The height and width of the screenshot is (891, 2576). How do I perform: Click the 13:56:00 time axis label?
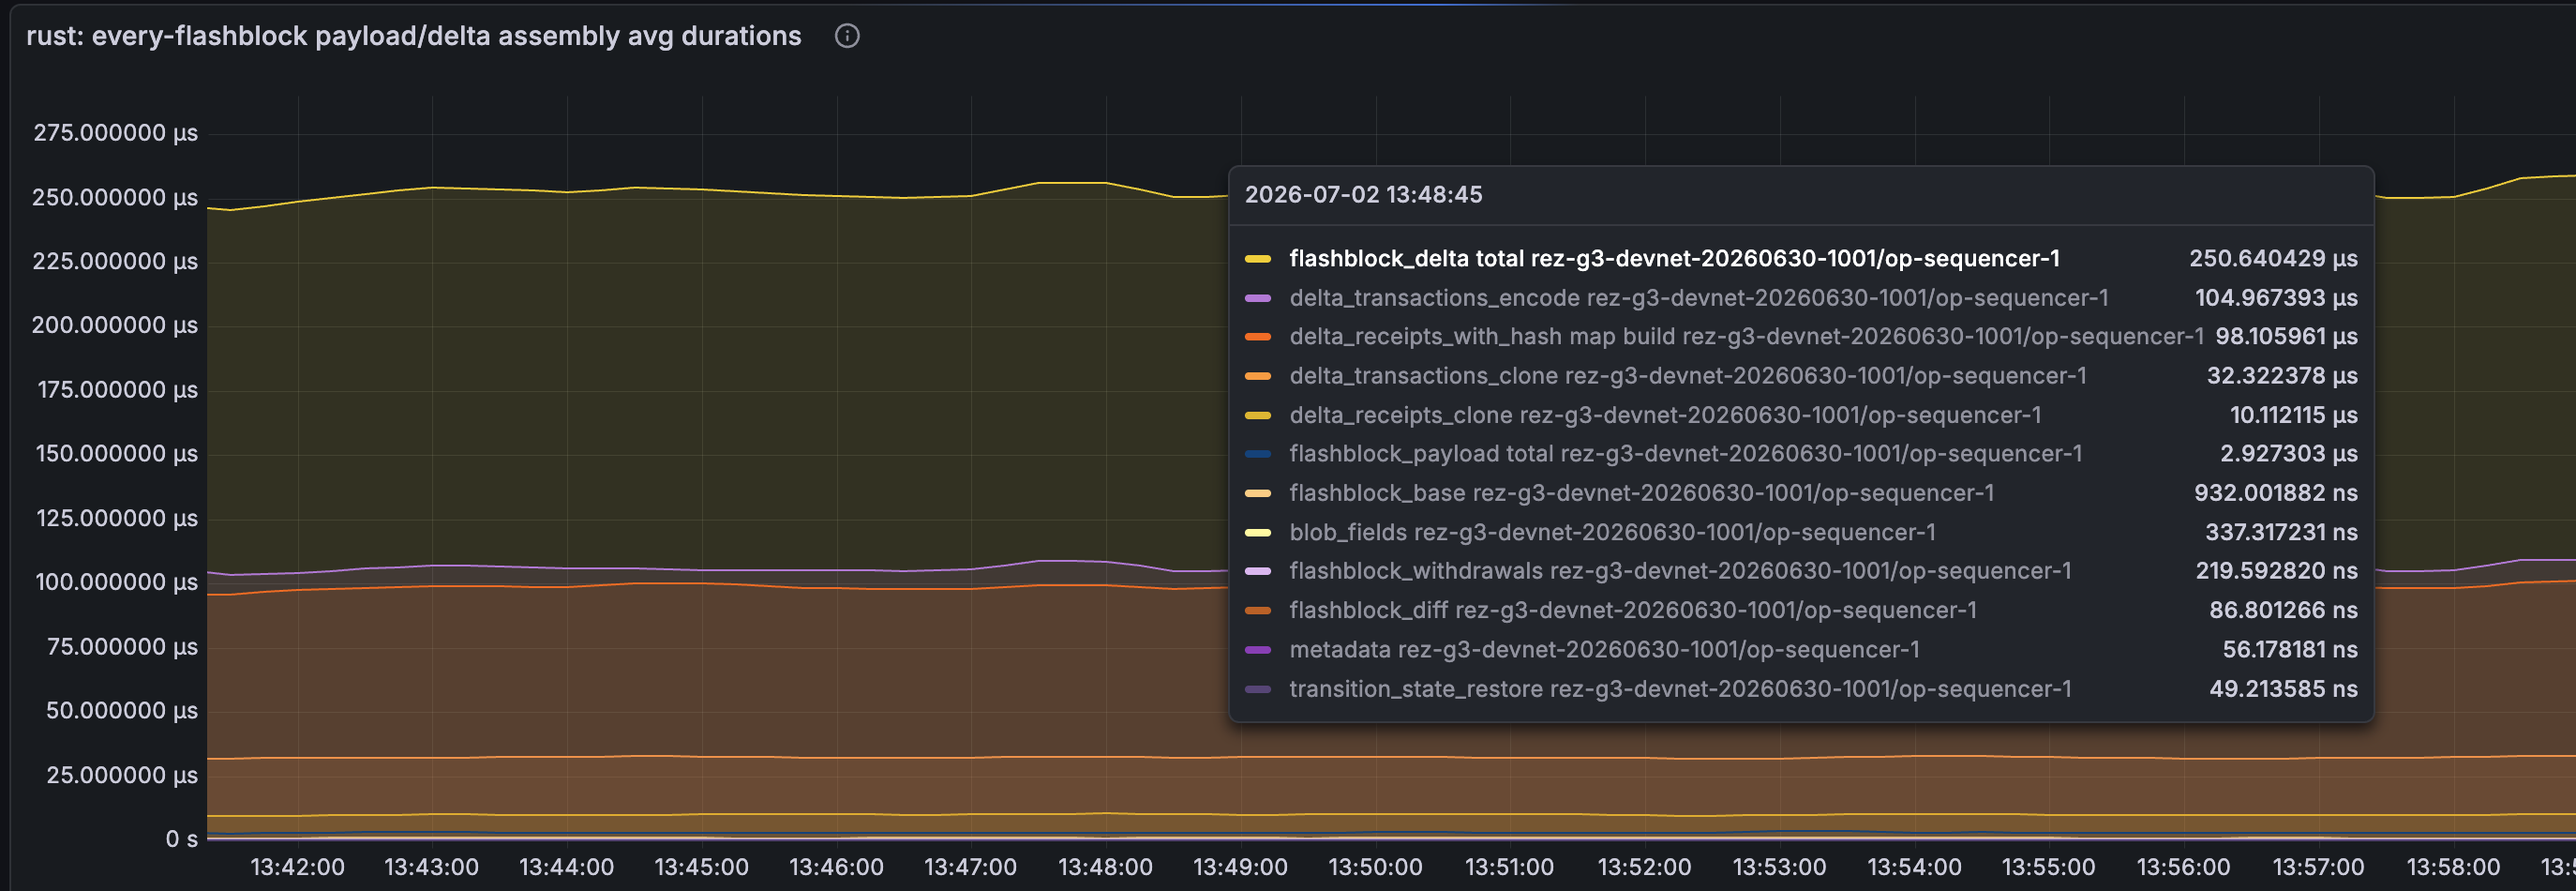pos(2183,867)
